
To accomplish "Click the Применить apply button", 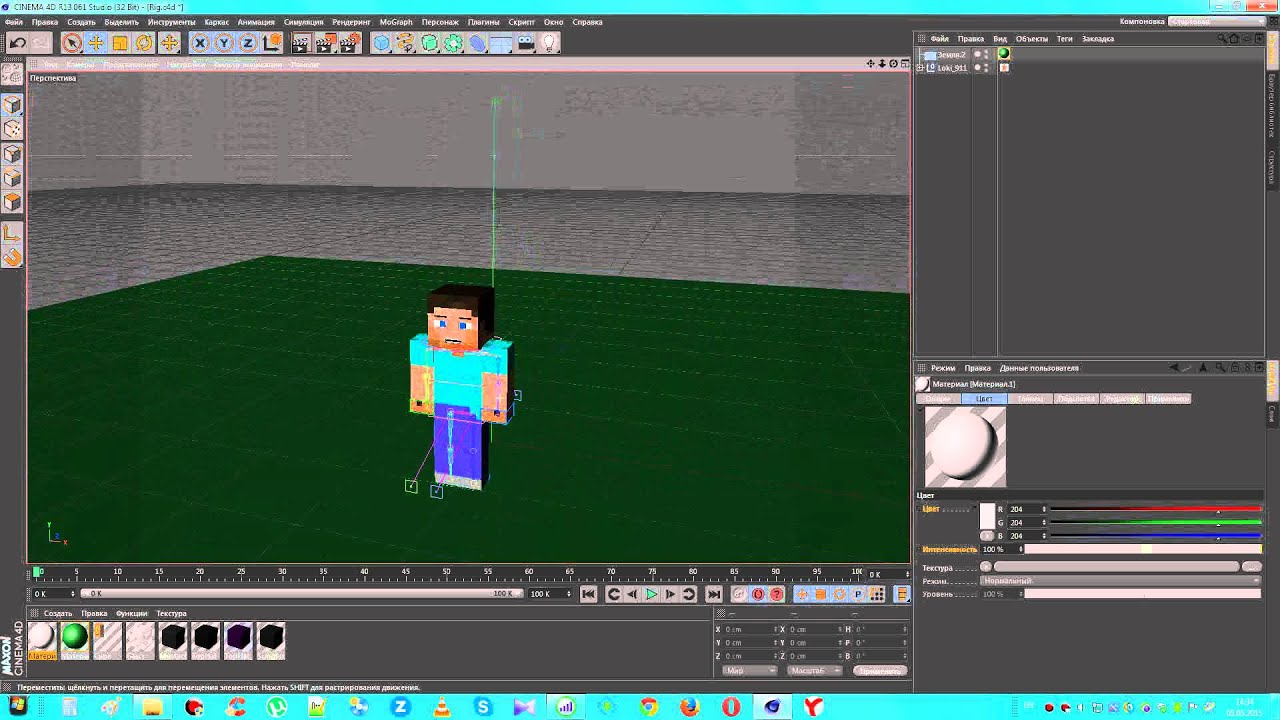I will [x=880, y=670].
